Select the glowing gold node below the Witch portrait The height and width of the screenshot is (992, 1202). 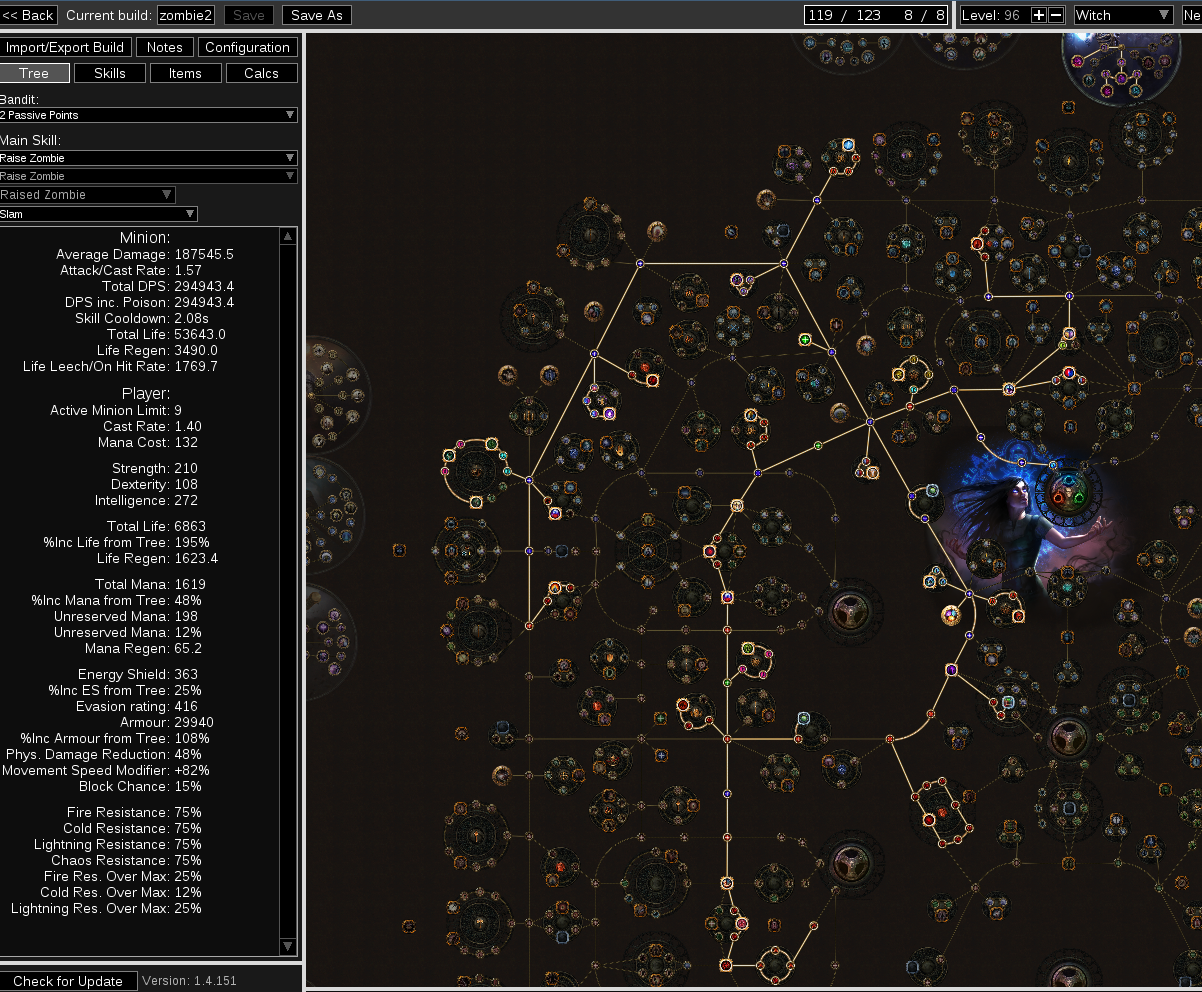coord(951,615)
